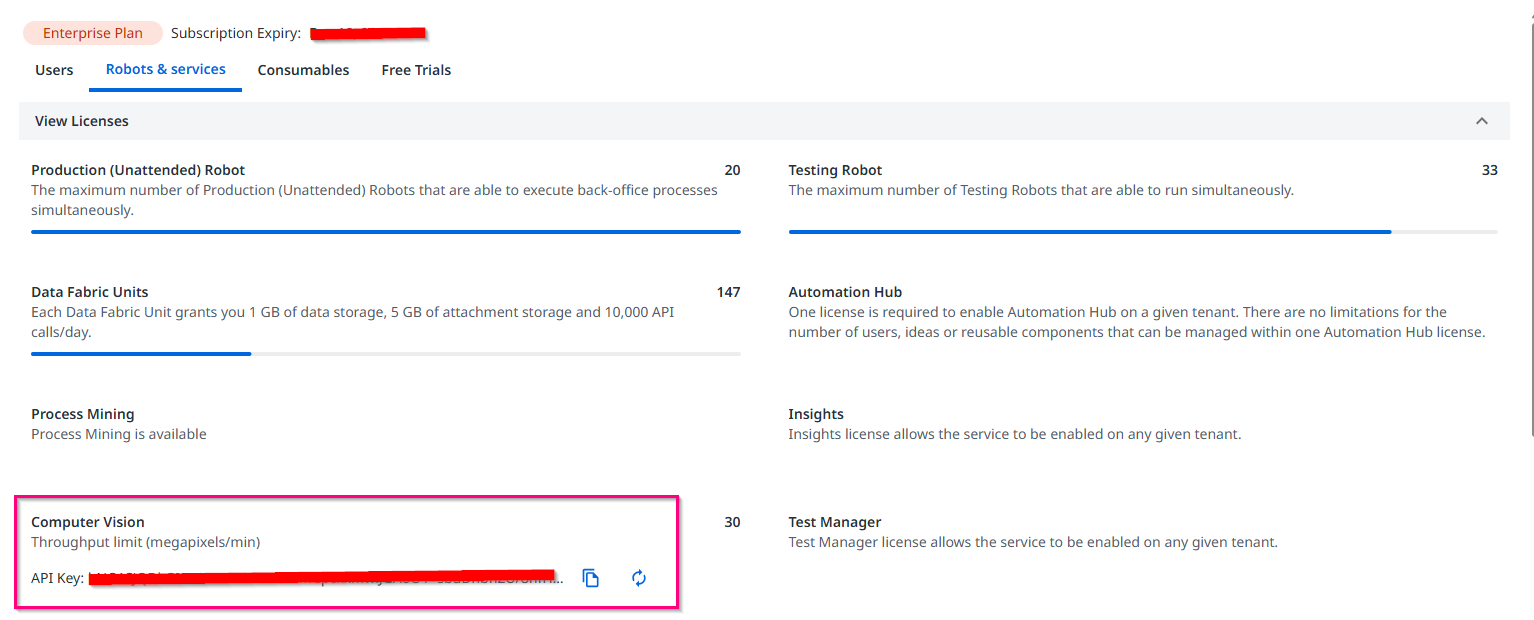Click the Enterprise Plan badge

pos(93,33)
